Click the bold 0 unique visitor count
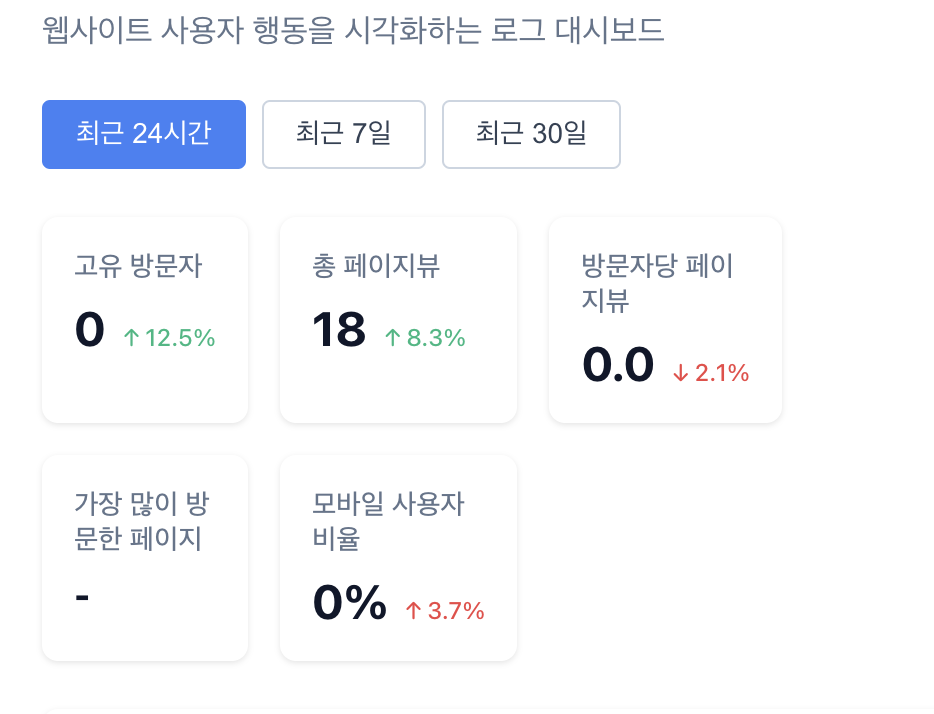The image size is (934, 714). (88, 331)
